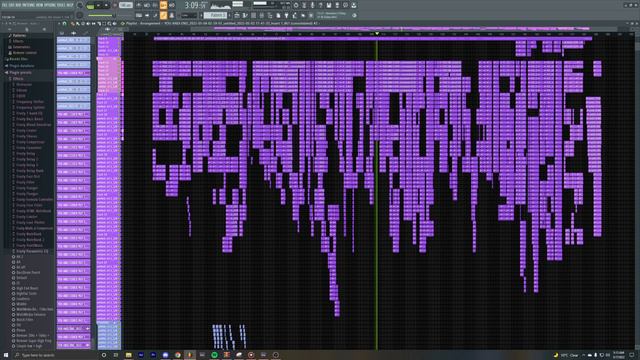Click the taskbar search box

pyautogui.click(x=57, y=355)
